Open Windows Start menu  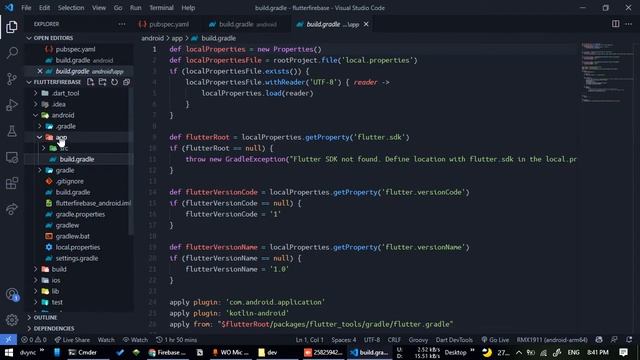[x=8, y=352]
